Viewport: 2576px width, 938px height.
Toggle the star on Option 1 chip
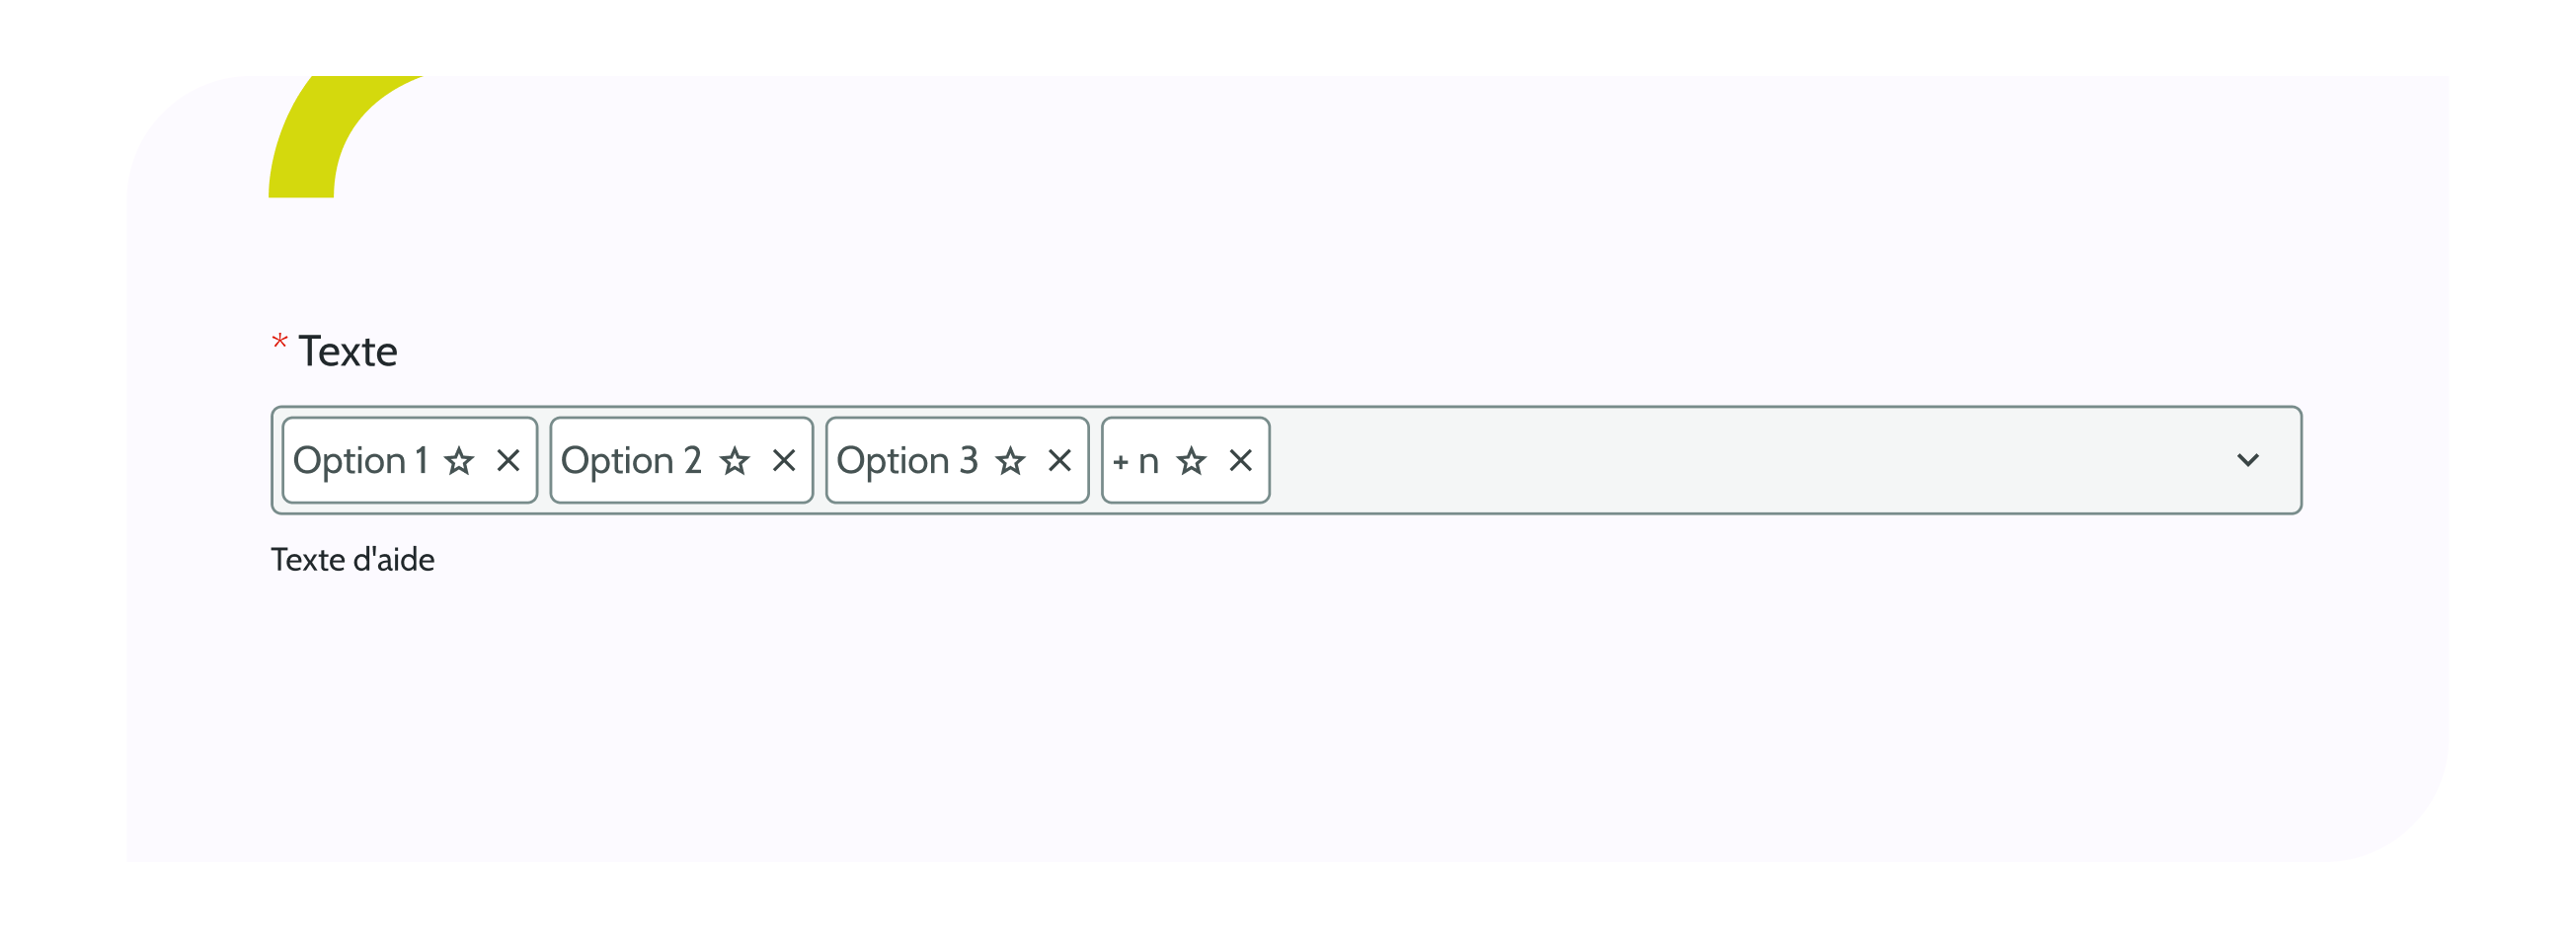click(x=459, y=461)
